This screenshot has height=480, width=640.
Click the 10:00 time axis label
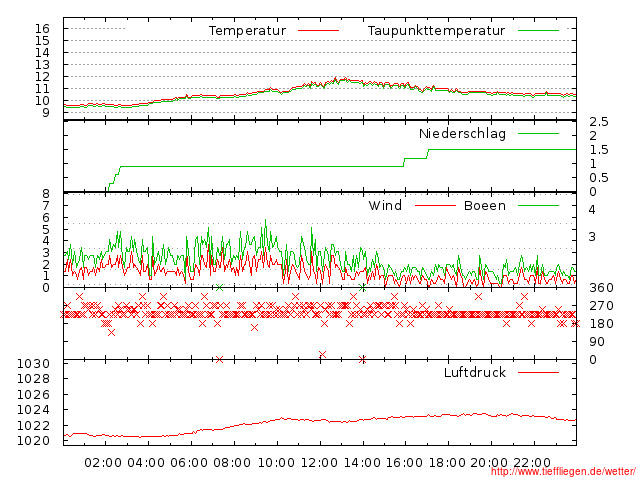276,463
